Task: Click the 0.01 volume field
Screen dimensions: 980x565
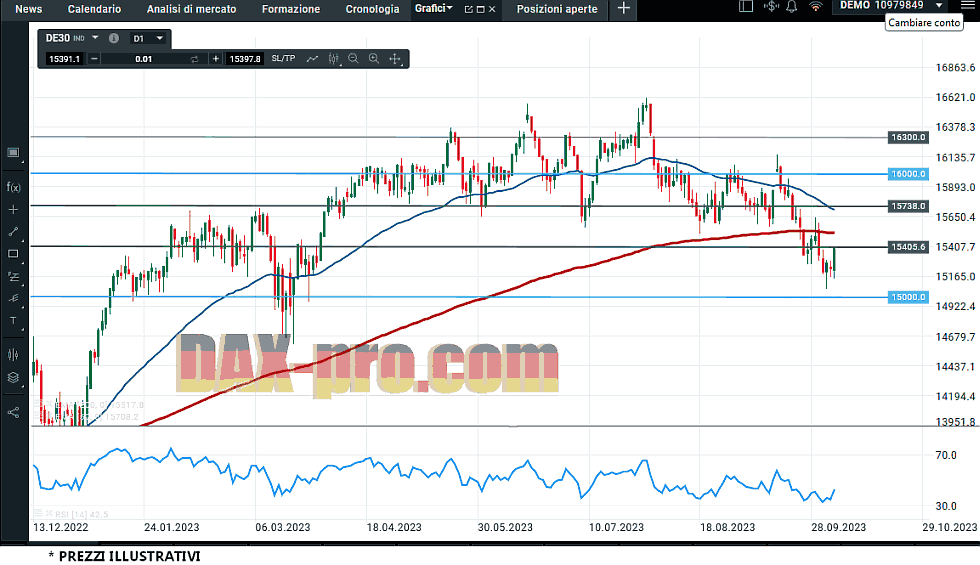Action: tap(144, 59)
